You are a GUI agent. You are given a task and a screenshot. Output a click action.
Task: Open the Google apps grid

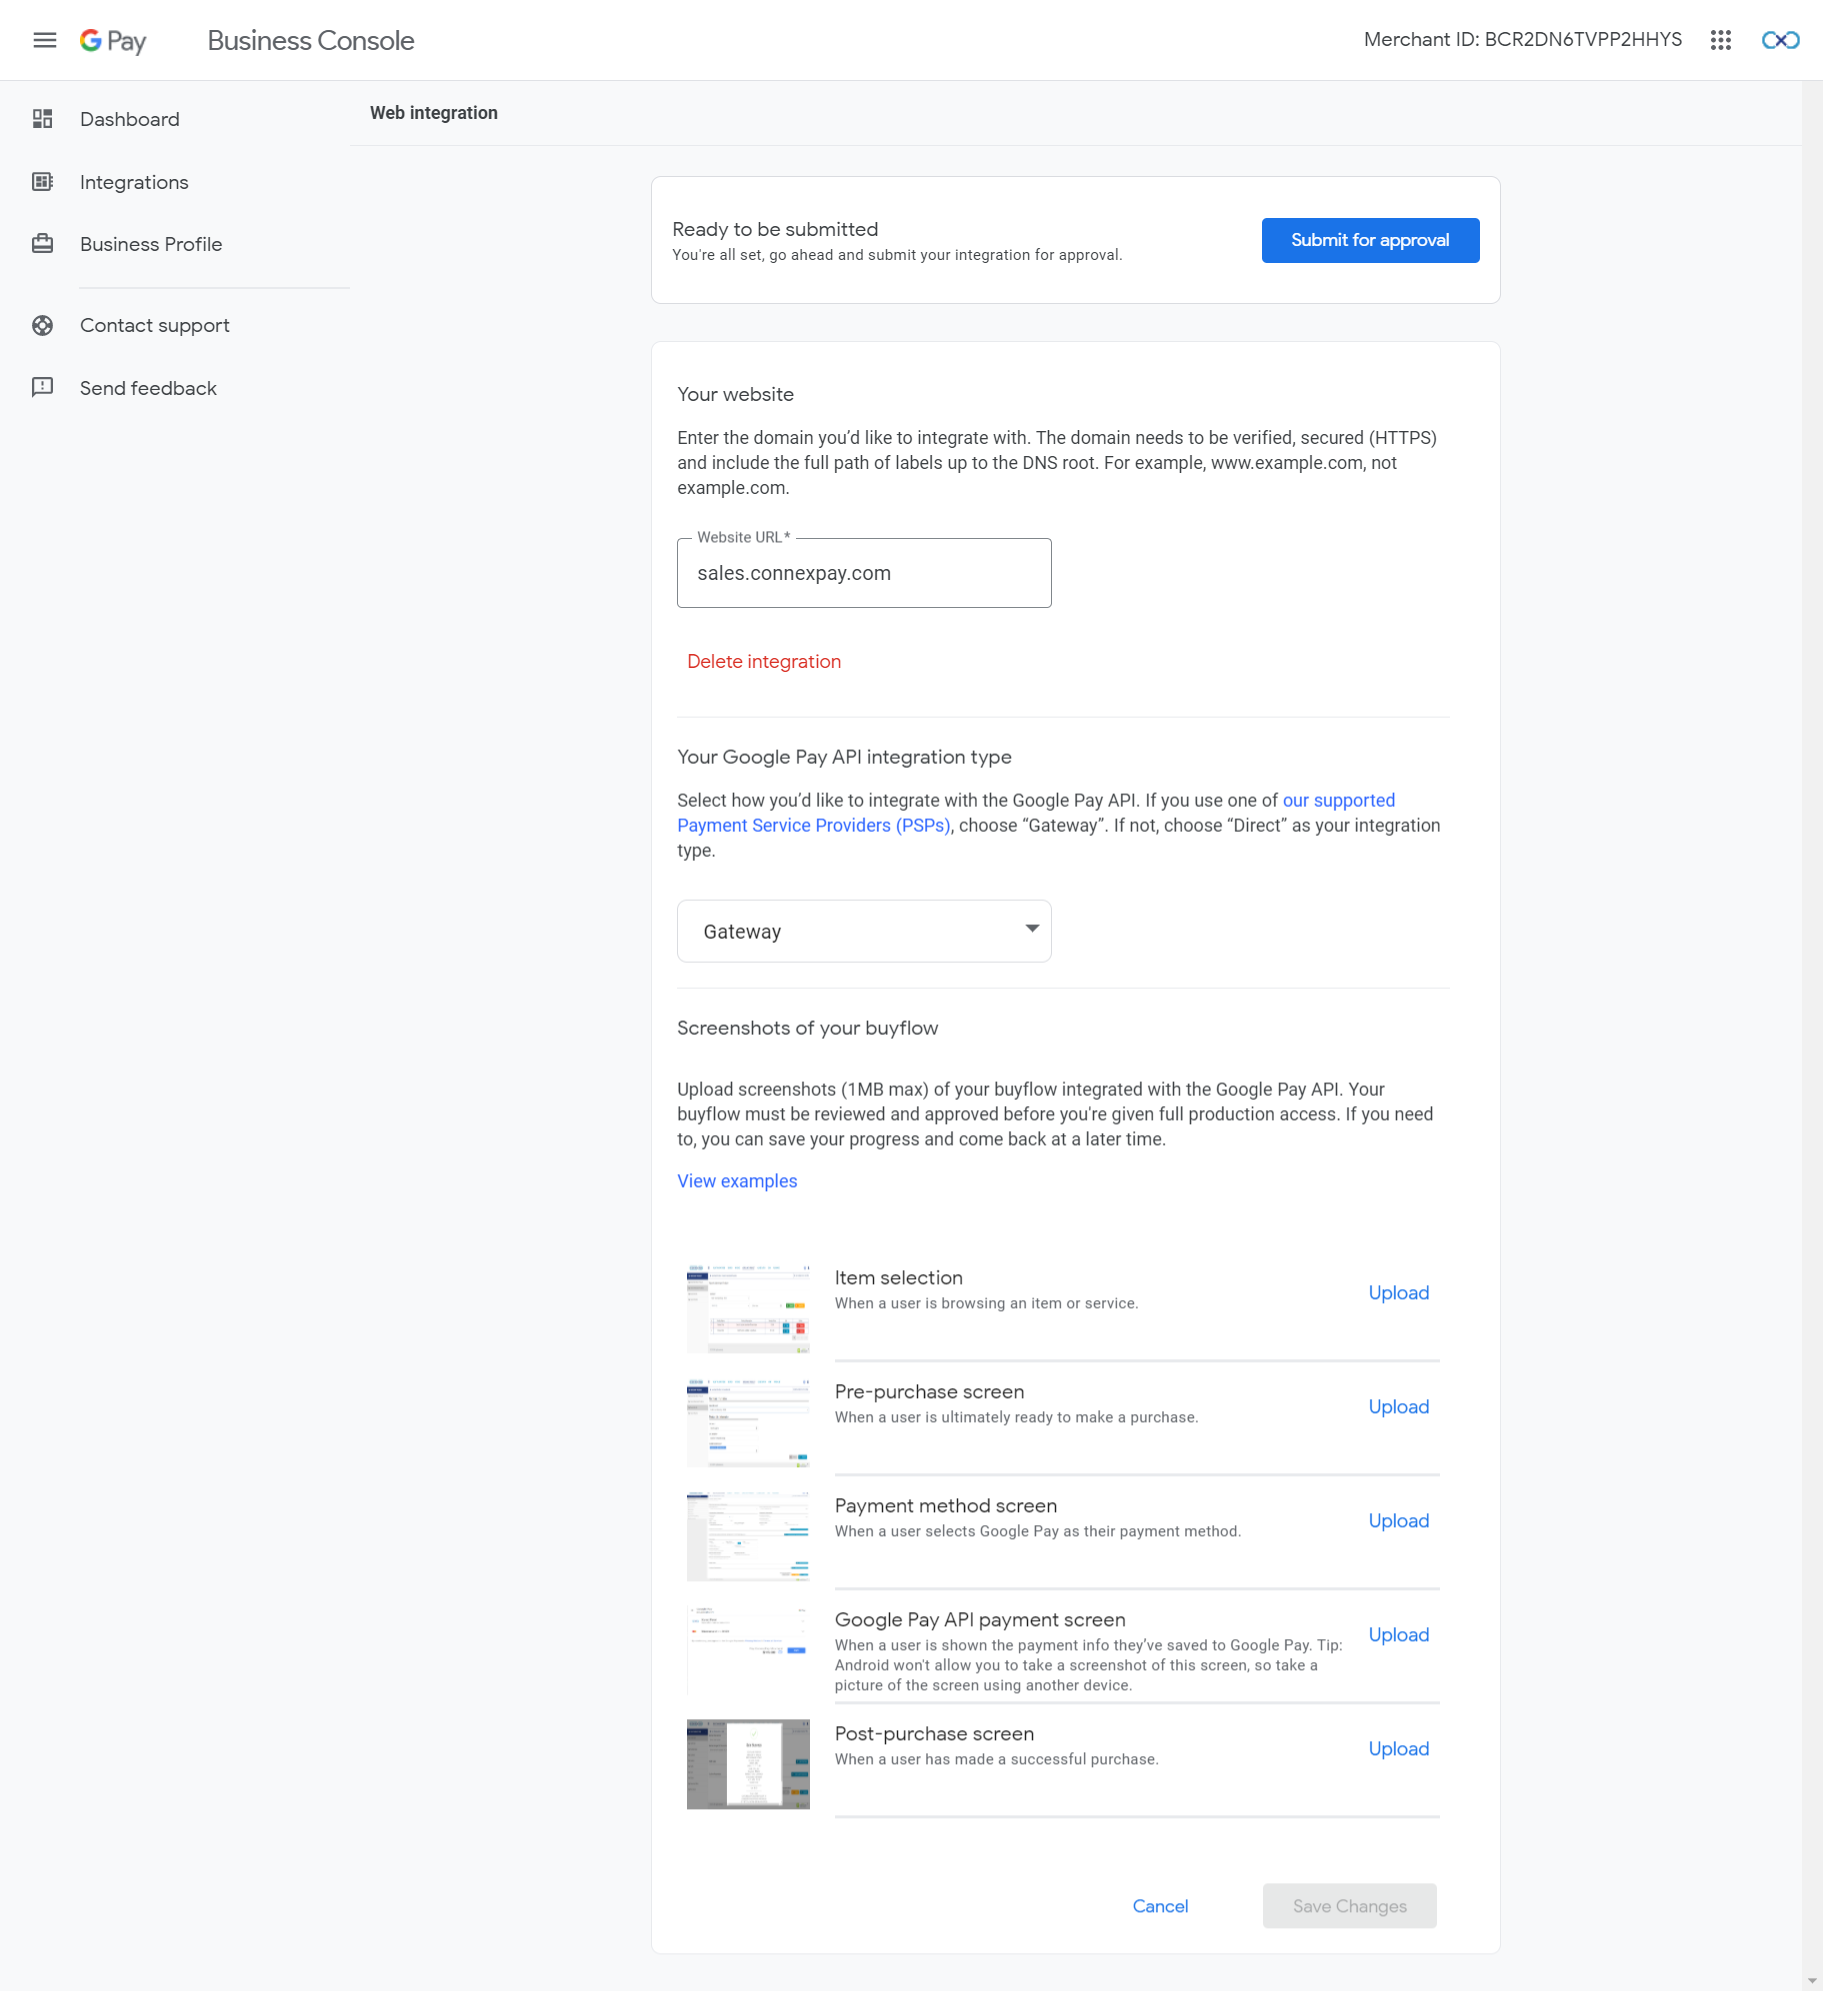click(x=1720, y=40)
